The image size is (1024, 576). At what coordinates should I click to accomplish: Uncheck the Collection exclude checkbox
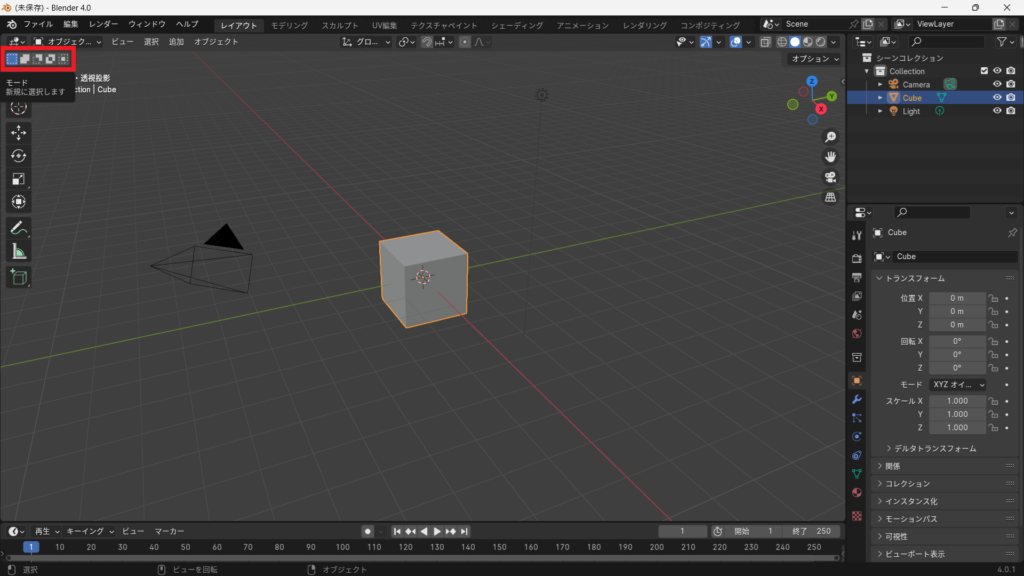pyautogui.click(x=984, y=71)
